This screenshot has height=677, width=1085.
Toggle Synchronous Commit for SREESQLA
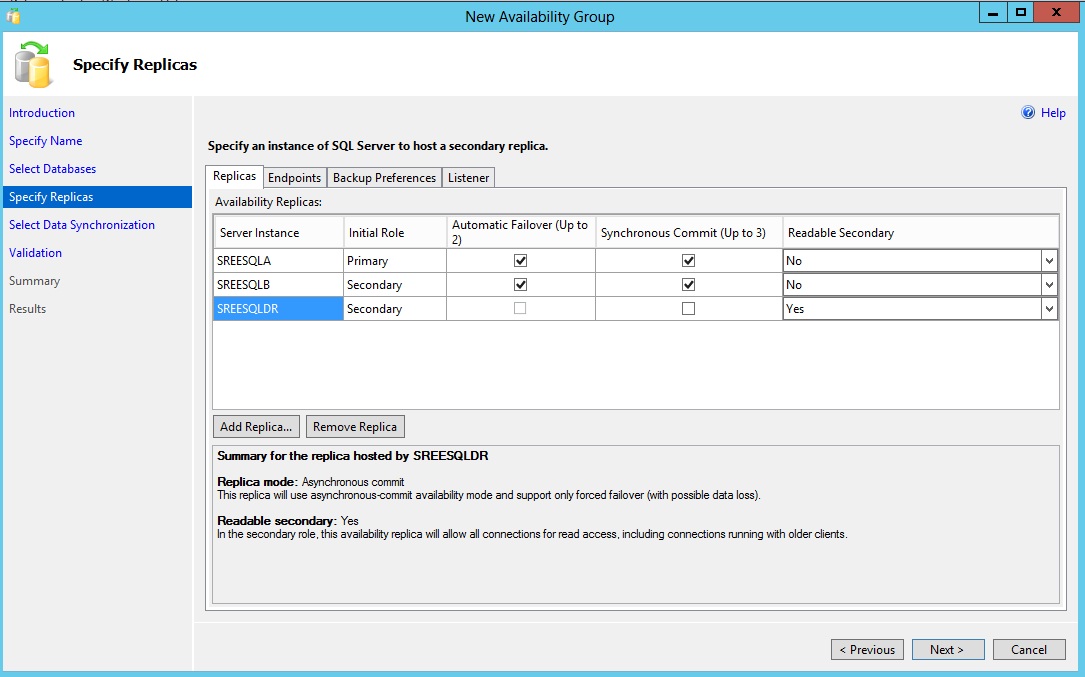(688, 261)
